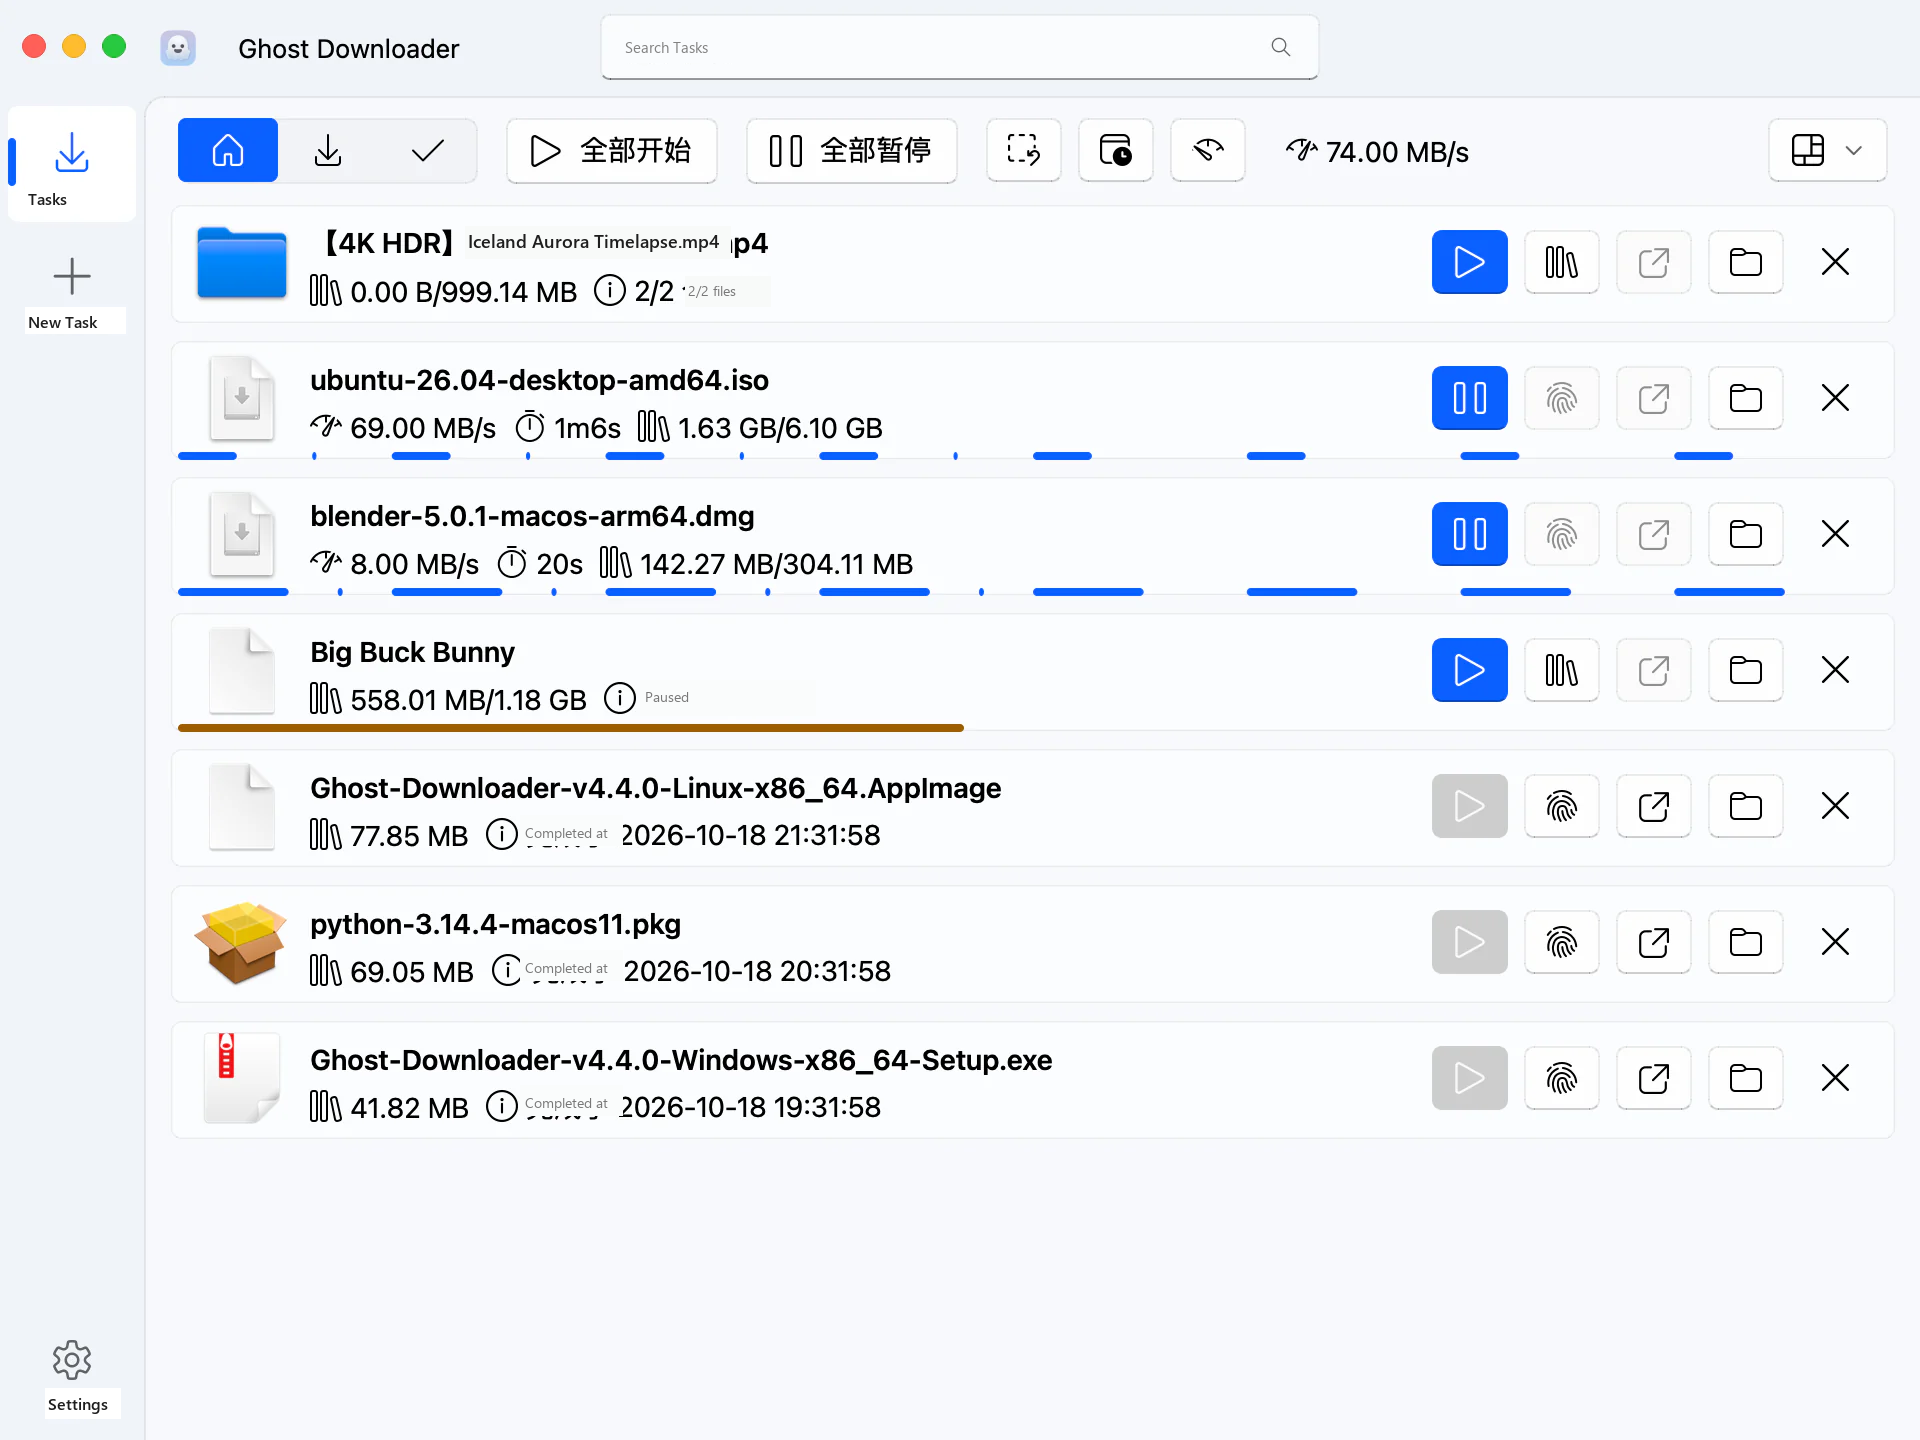
Task: Pause blender-5.0.1 dmg download
Action: [x=1470, y=534]
